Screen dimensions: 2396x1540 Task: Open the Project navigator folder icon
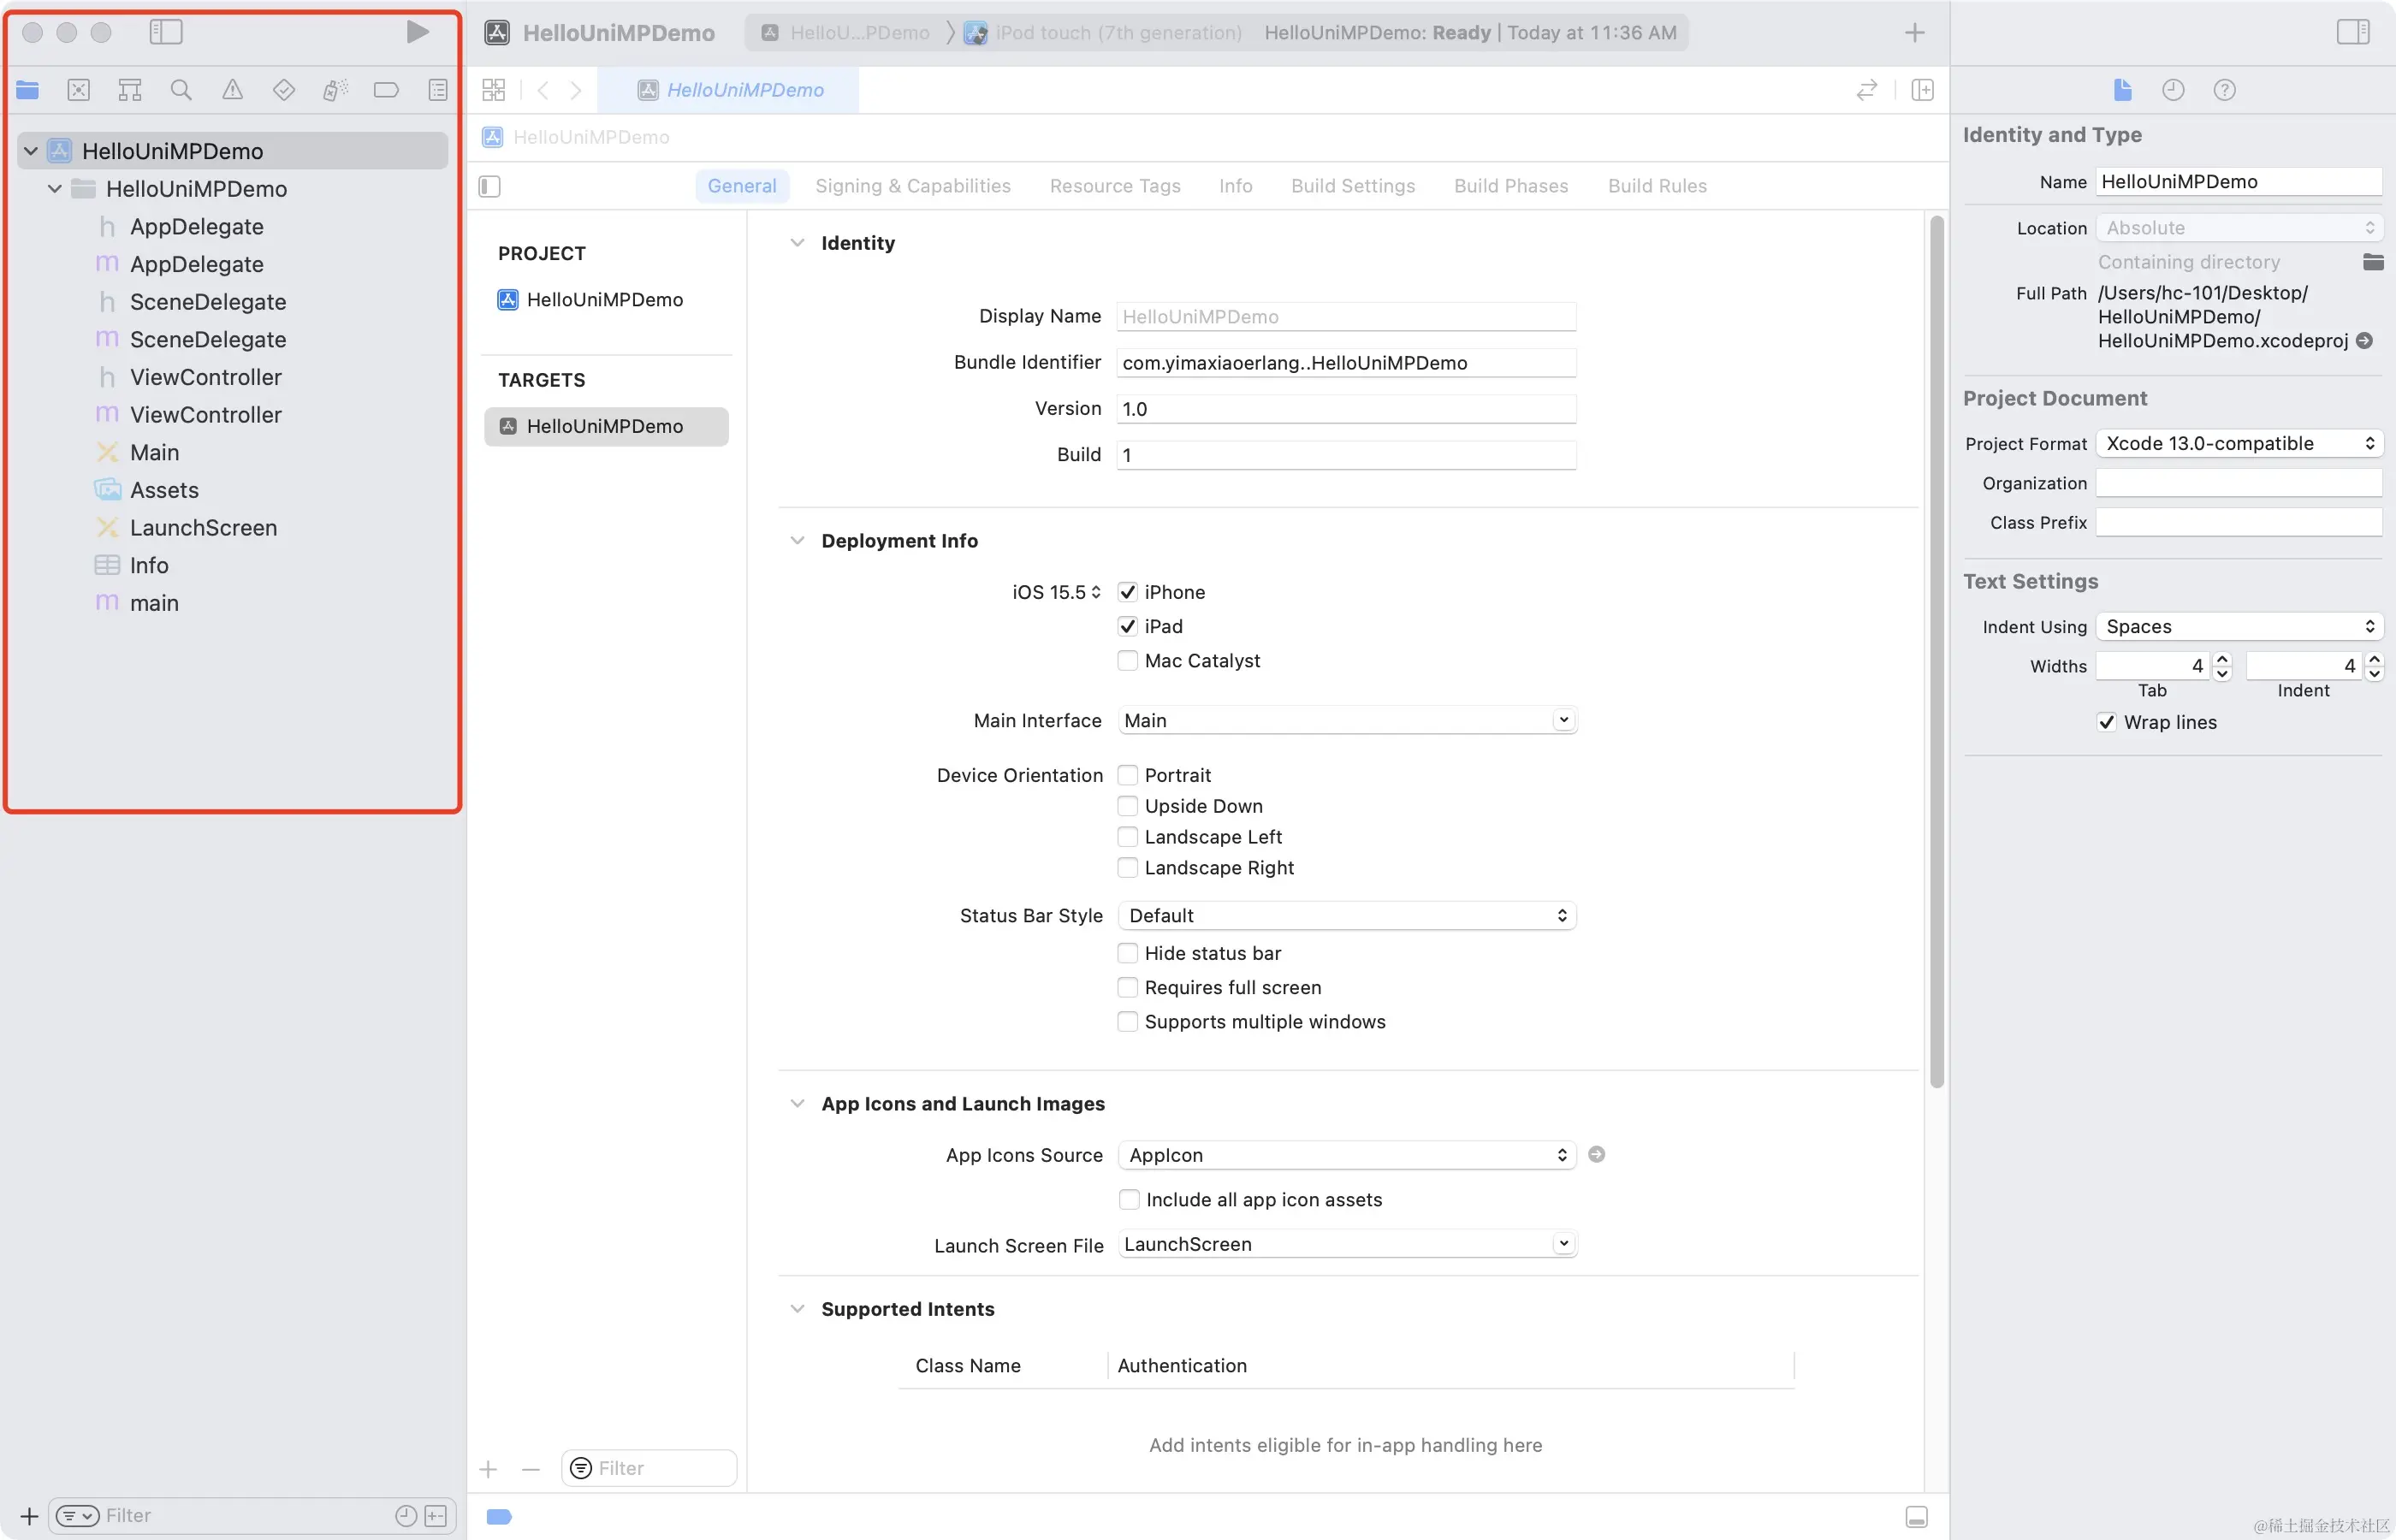28,90
